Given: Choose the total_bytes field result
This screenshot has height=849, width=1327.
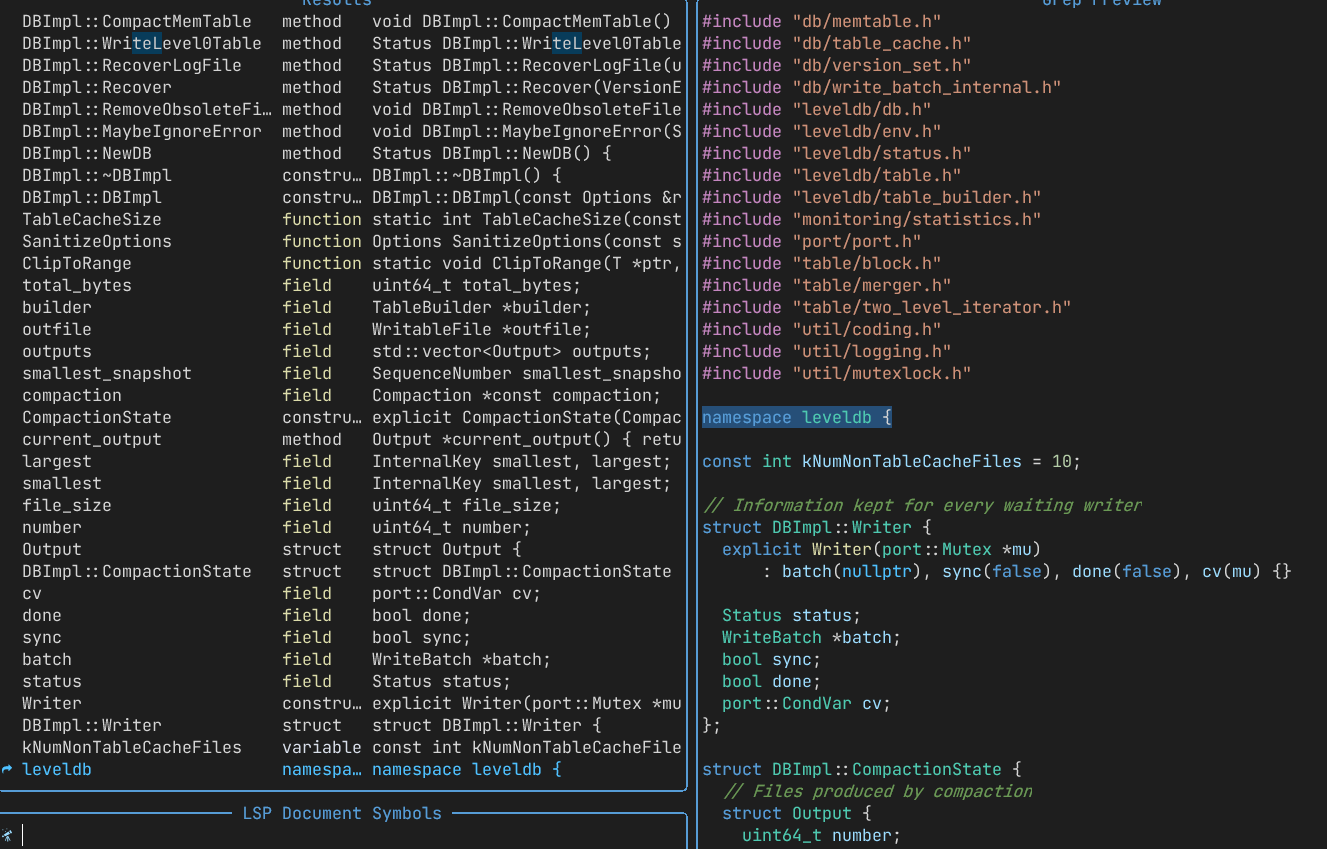Looking at the screenshot, I should click(x=77, y=285).
